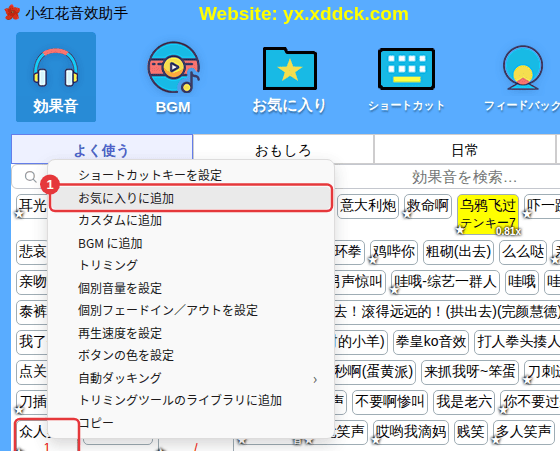Open the ショートカット keyboard section
This screenshot has width=560, height=451.
(x=406, y=79)
